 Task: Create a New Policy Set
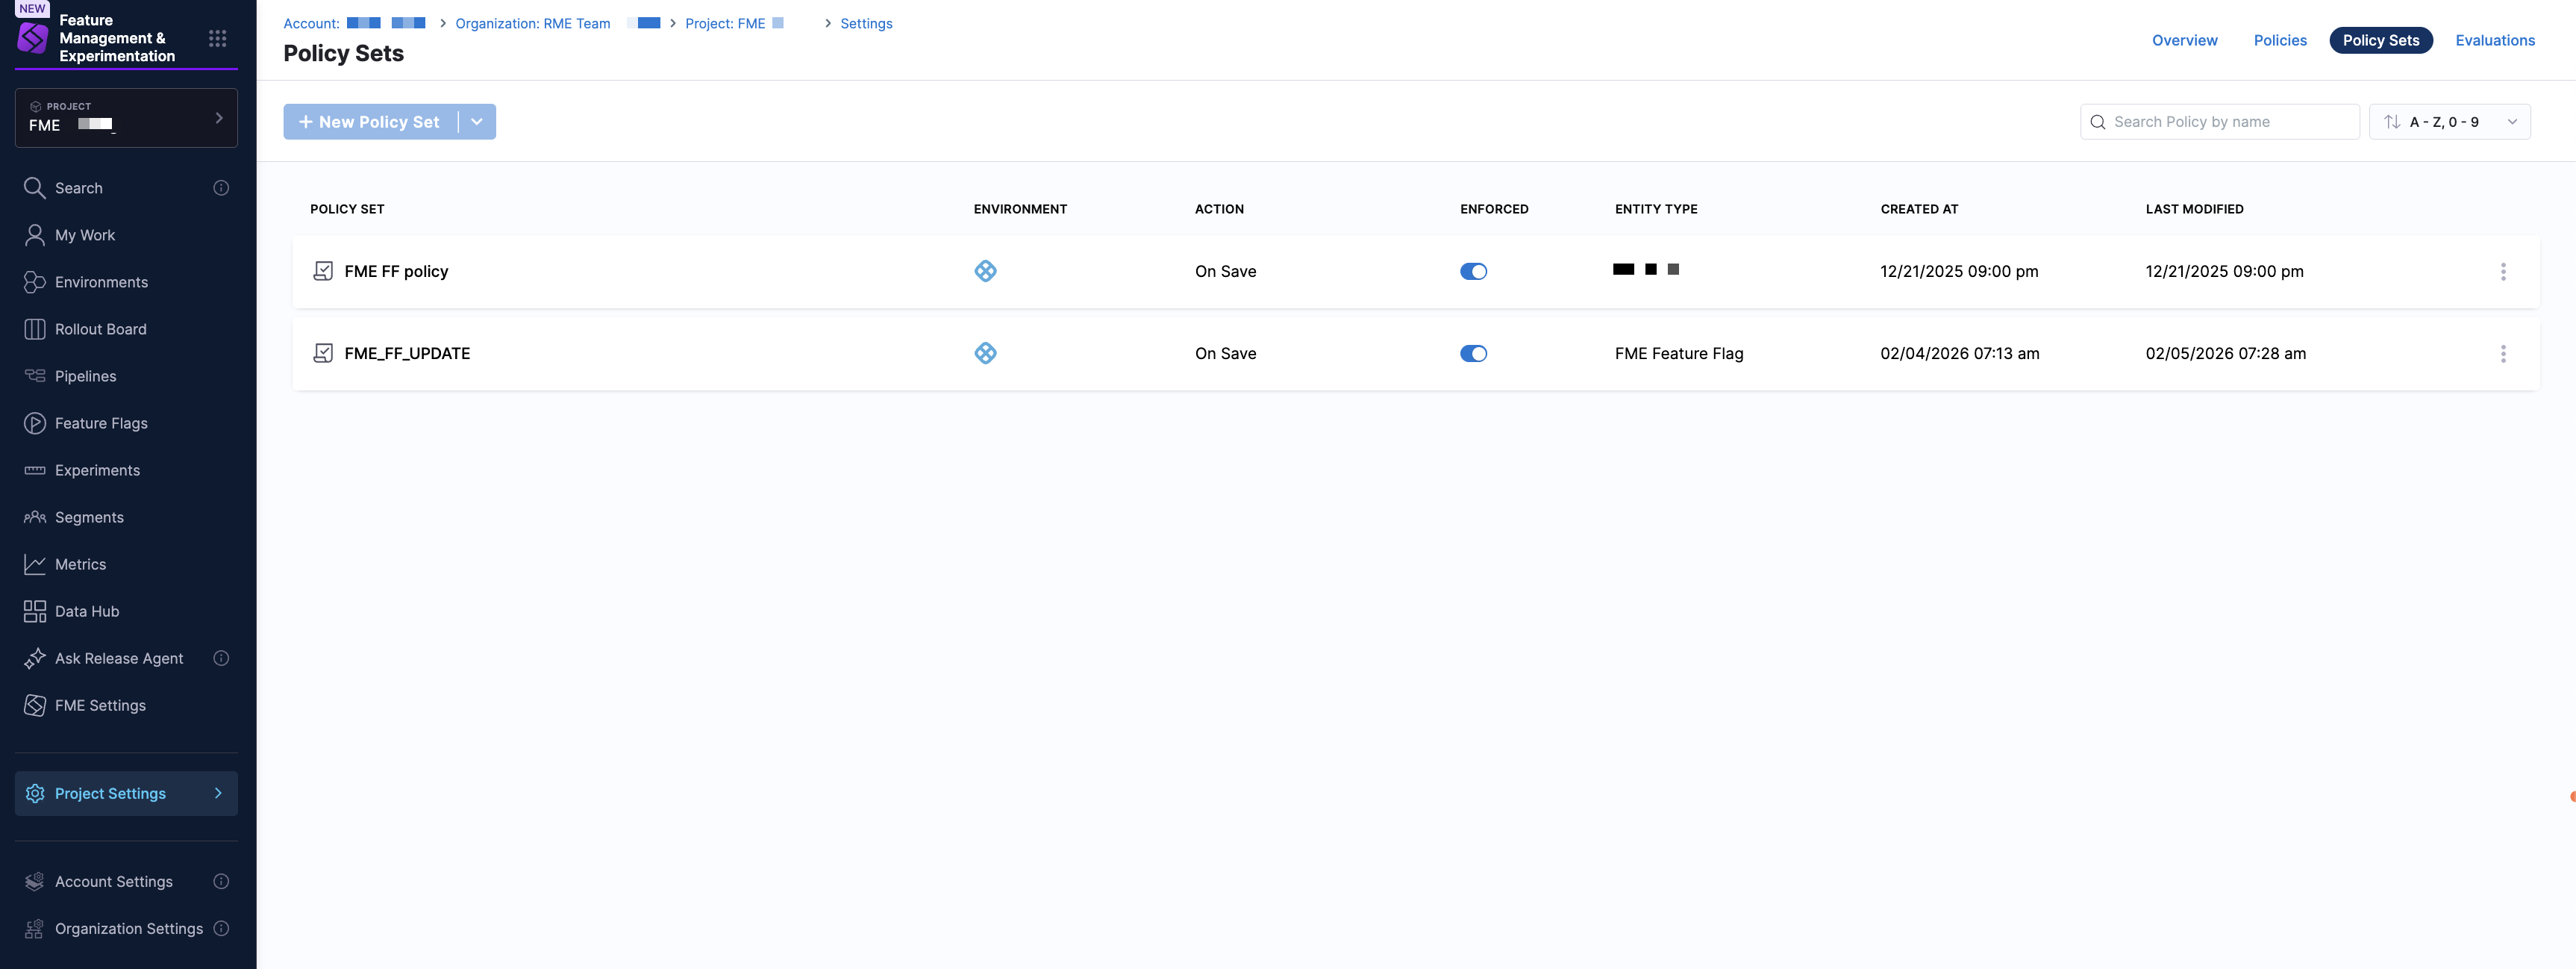(368, 121)
